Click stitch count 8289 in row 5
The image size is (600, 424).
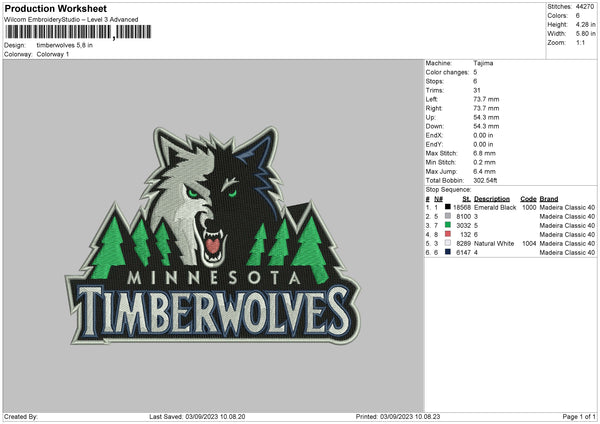pos(463,243)
